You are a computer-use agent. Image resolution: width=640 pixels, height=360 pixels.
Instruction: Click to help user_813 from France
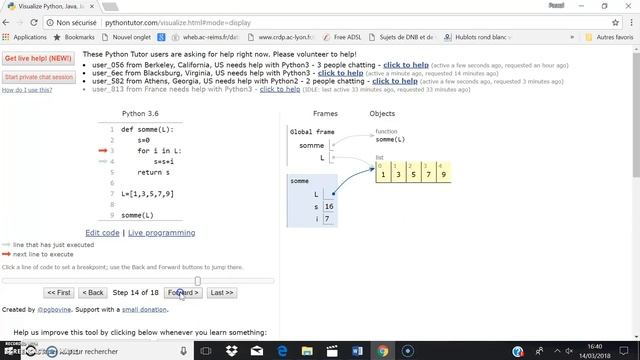click(x=280, y=89)
